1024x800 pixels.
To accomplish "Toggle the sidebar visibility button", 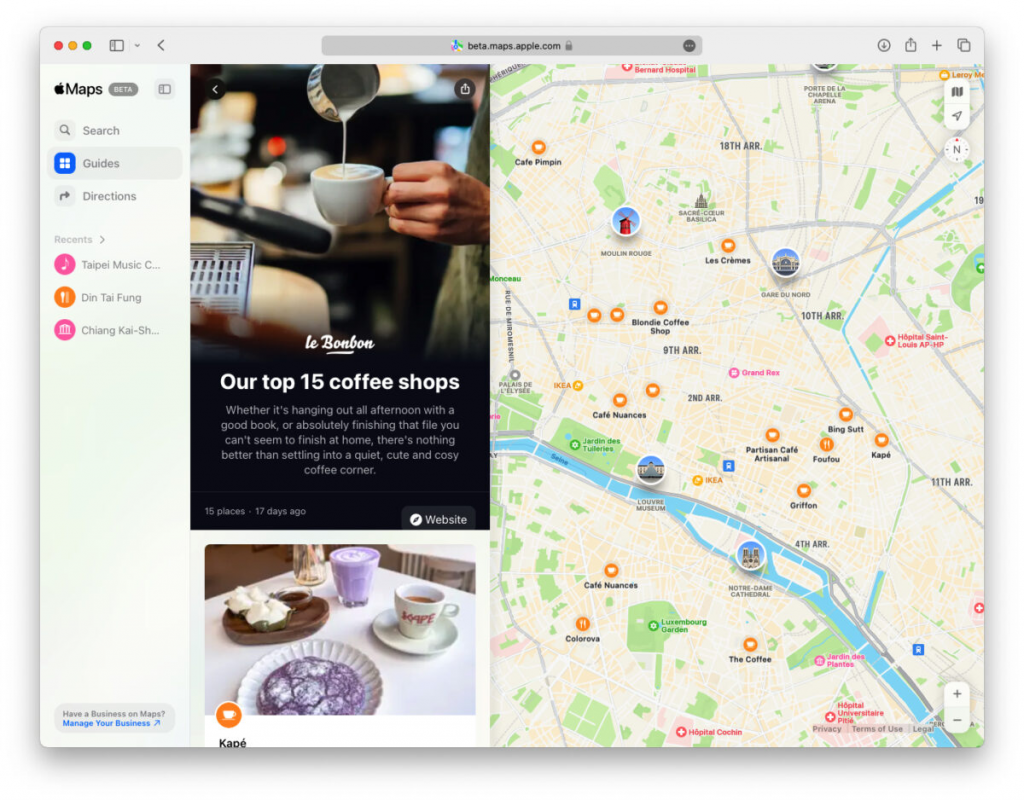I will (x=114, y=45).
